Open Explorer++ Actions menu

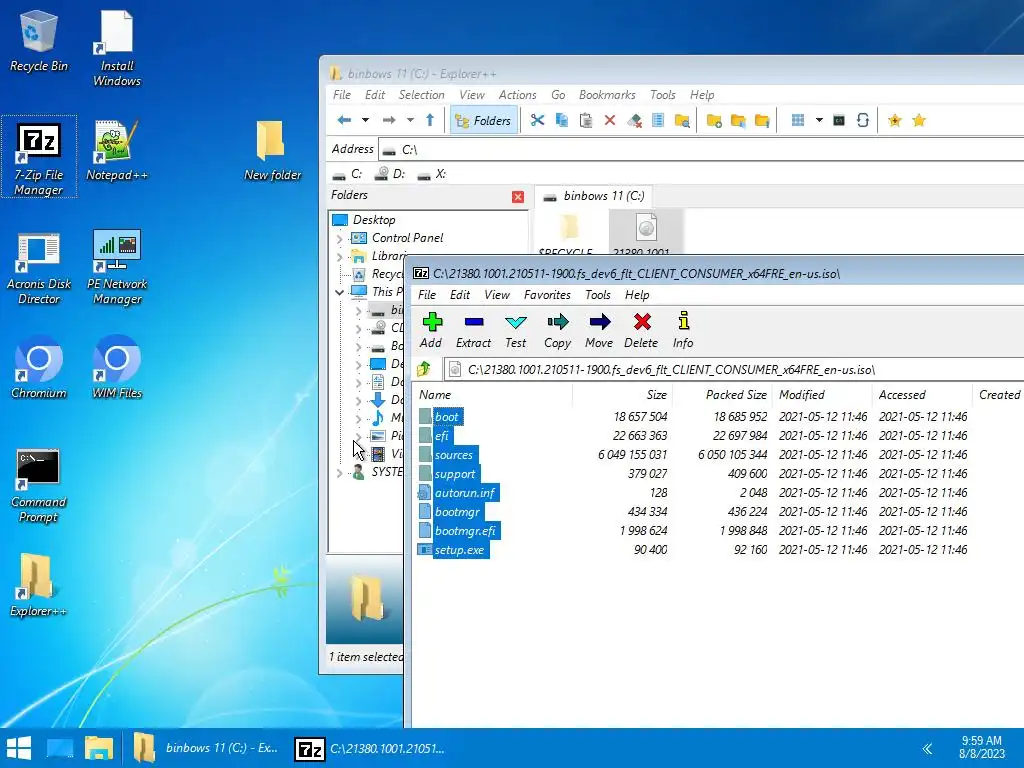(x=517, y=95)
